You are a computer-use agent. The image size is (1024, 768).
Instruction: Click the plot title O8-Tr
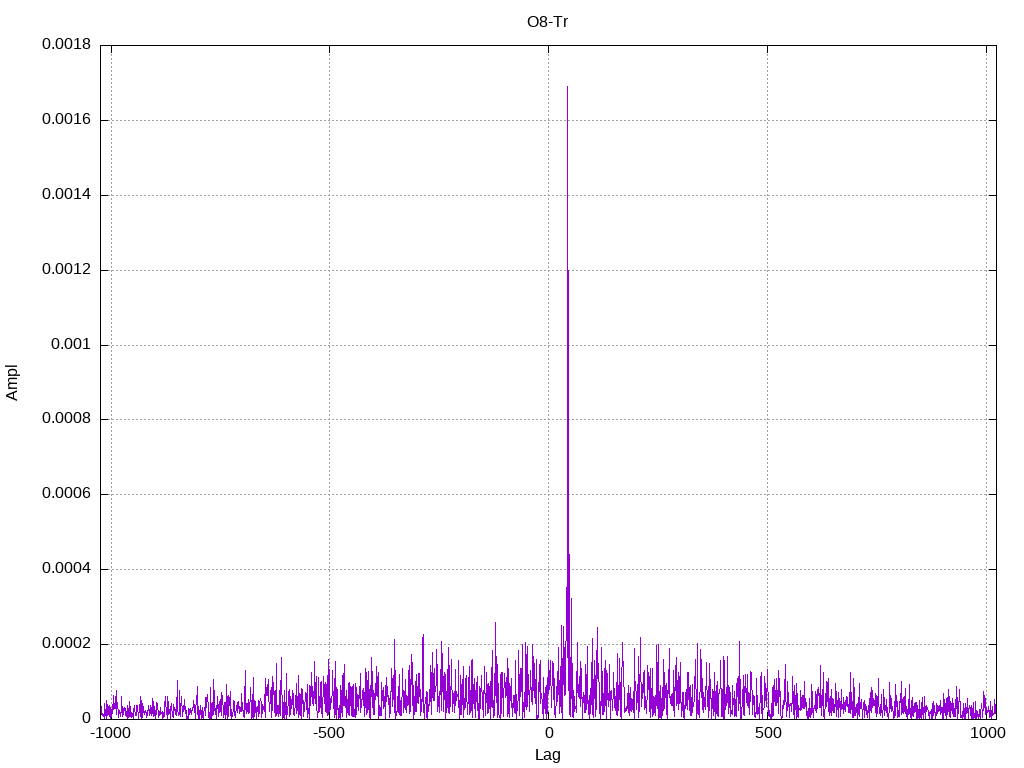[x=547, y=21]
